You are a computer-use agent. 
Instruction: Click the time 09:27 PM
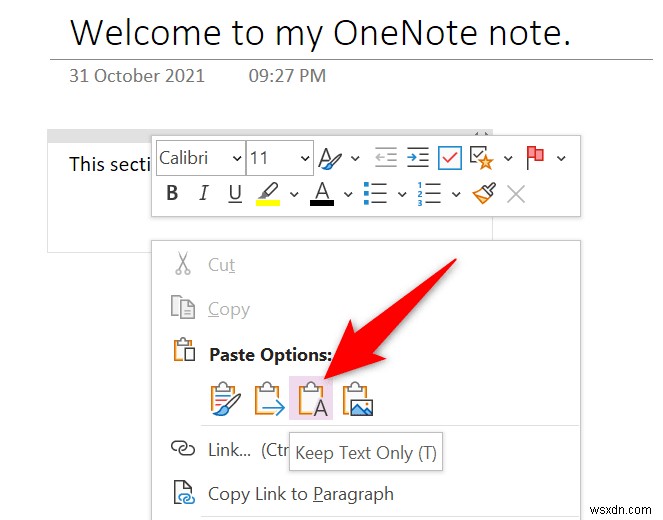287,76
